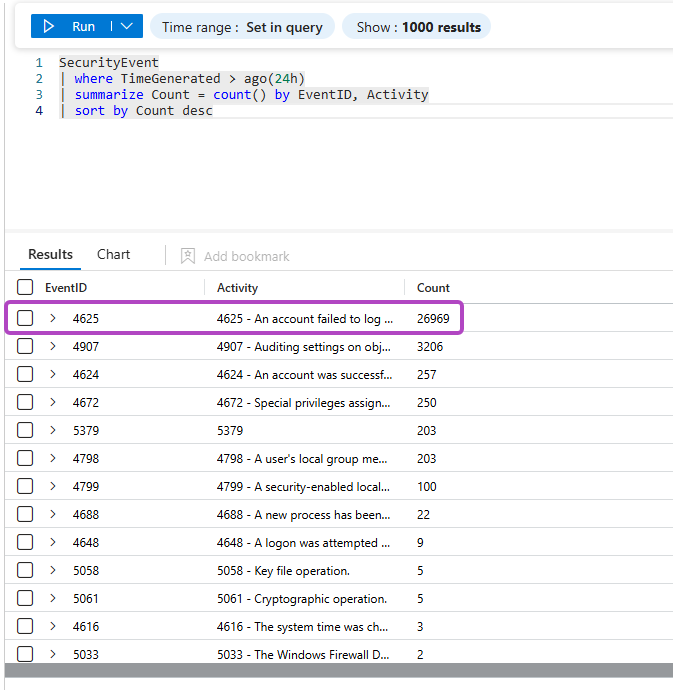Click the Add bookmark icon

(188, 256)
